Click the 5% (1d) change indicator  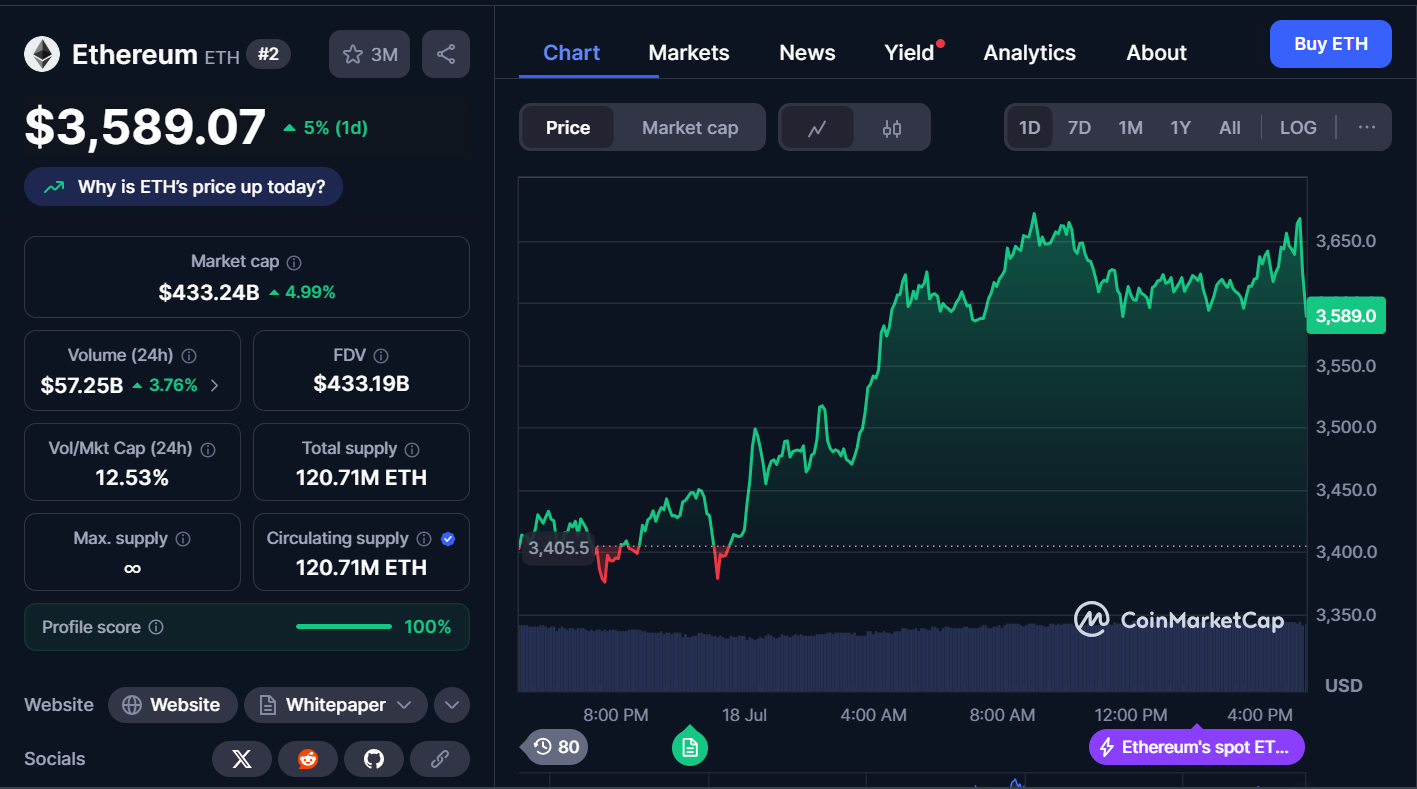pyautogui.click(x=325, y=128)
